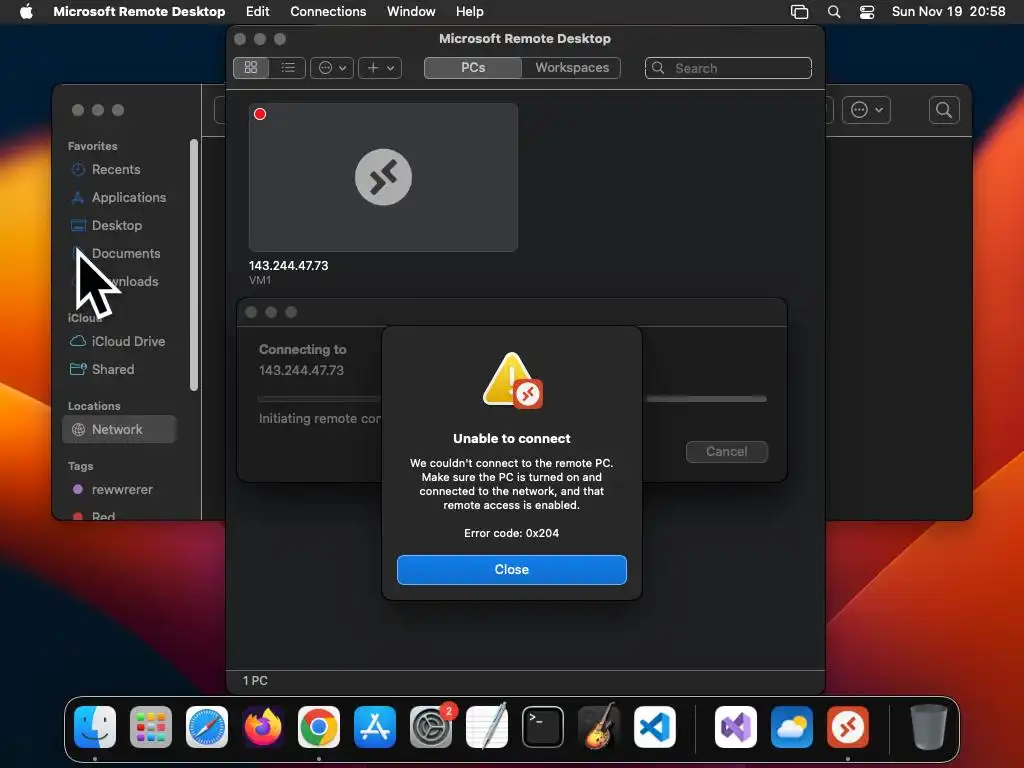
Task: Open Google Chrome from the Dock
Action: (x=319, y=727)
